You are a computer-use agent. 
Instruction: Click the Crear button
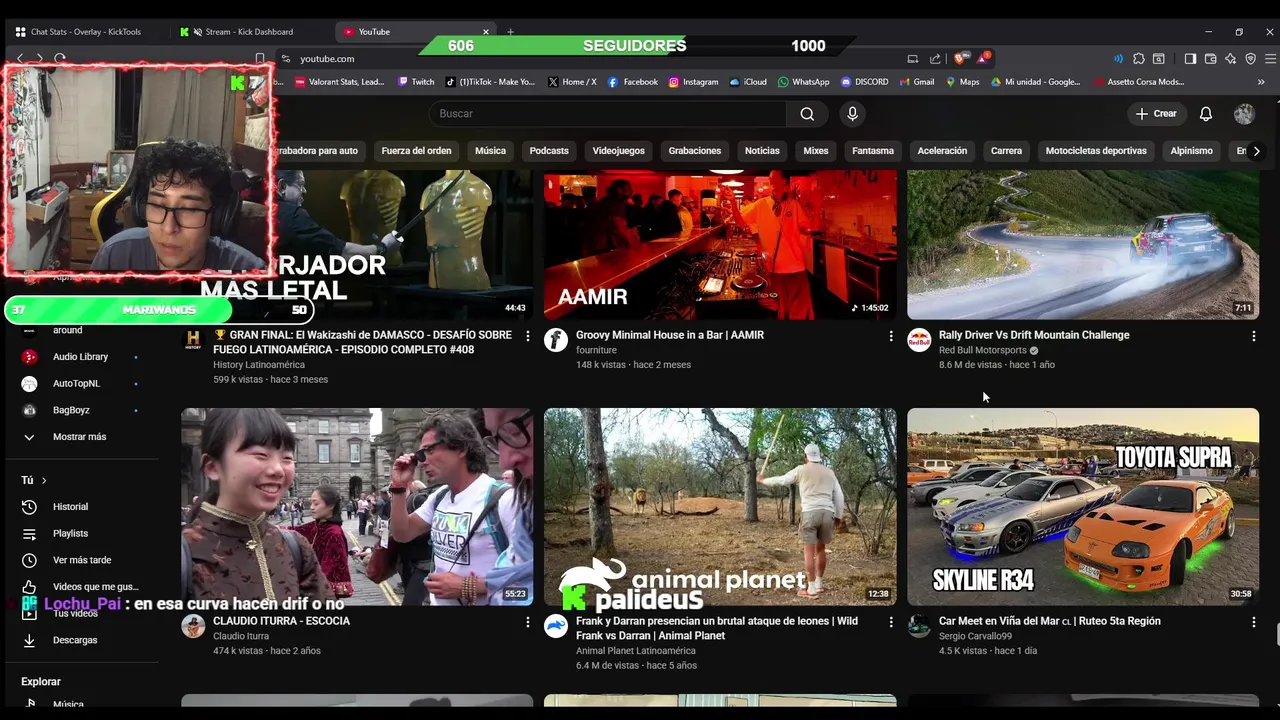(1156, 114)
